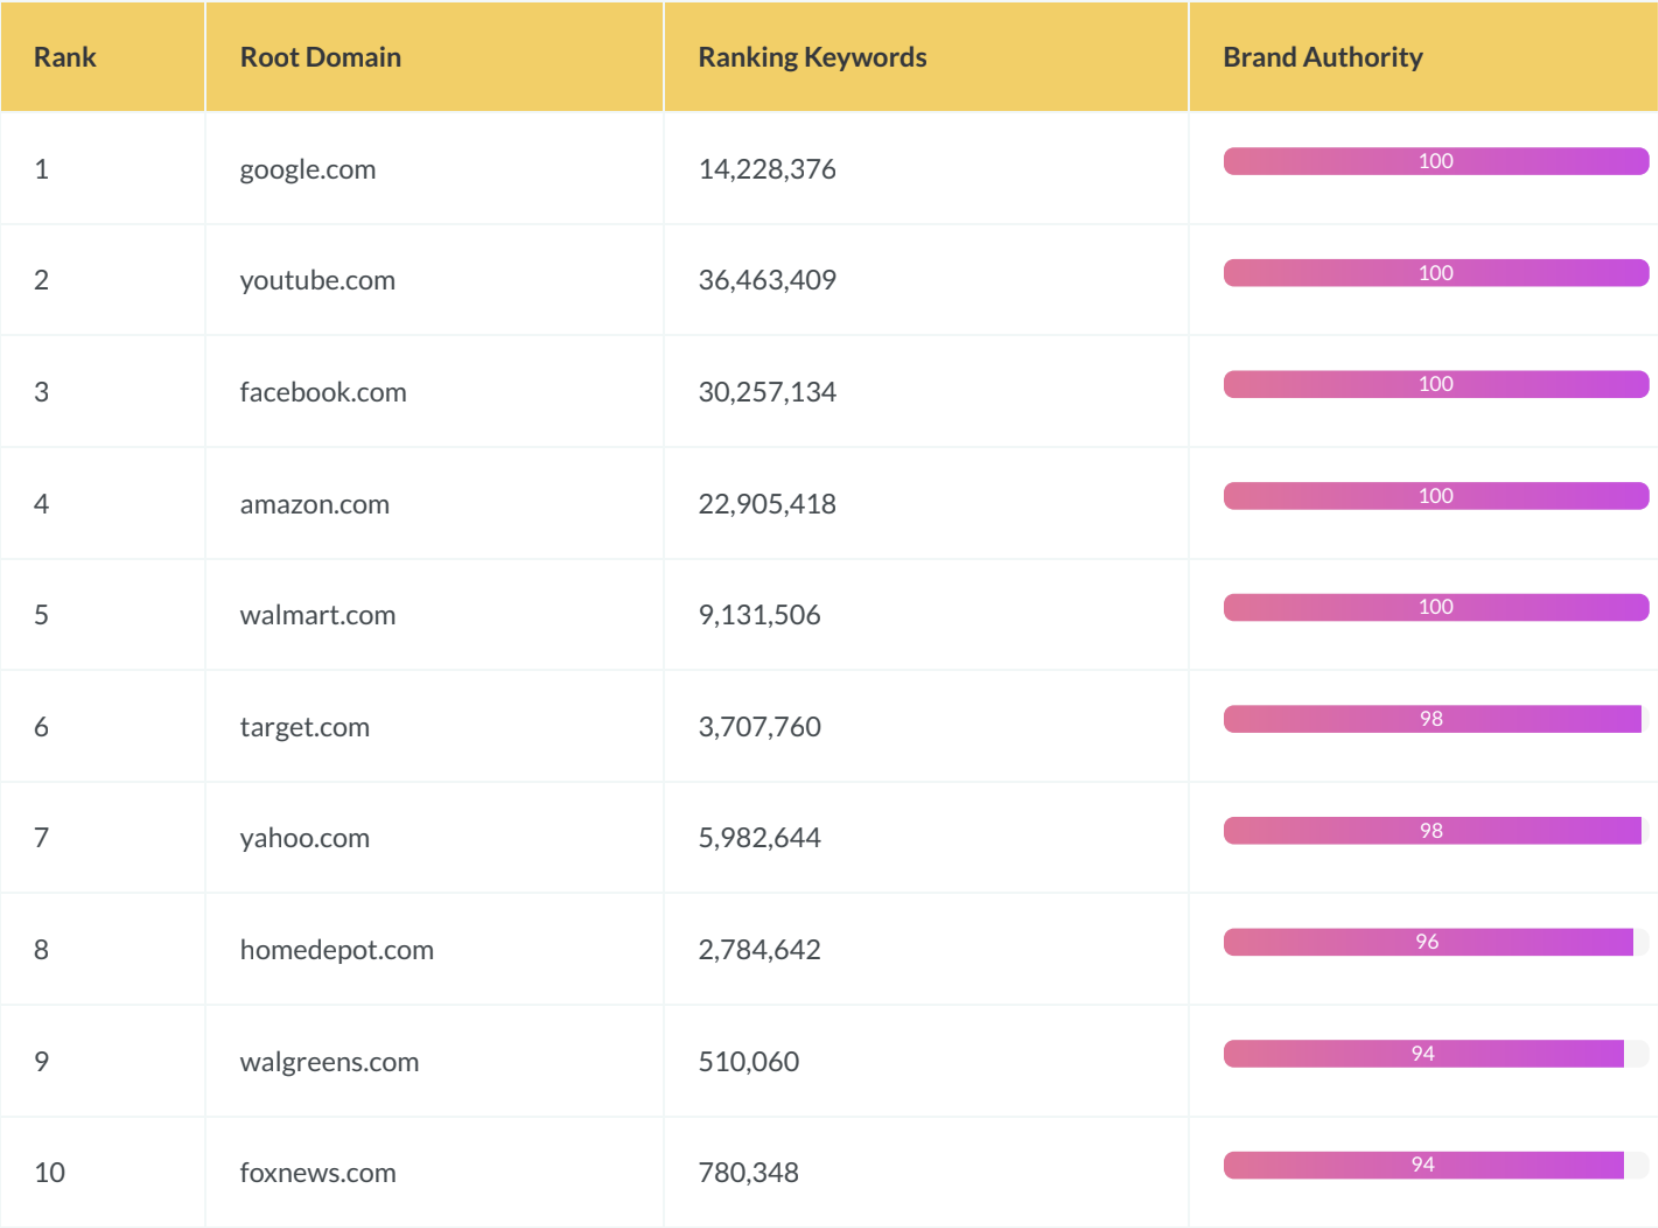The height and width of the screenshot is (1228, 1658).
Task: Select the 510,060 ranking keywords cell
Action: click(749, 1062)
